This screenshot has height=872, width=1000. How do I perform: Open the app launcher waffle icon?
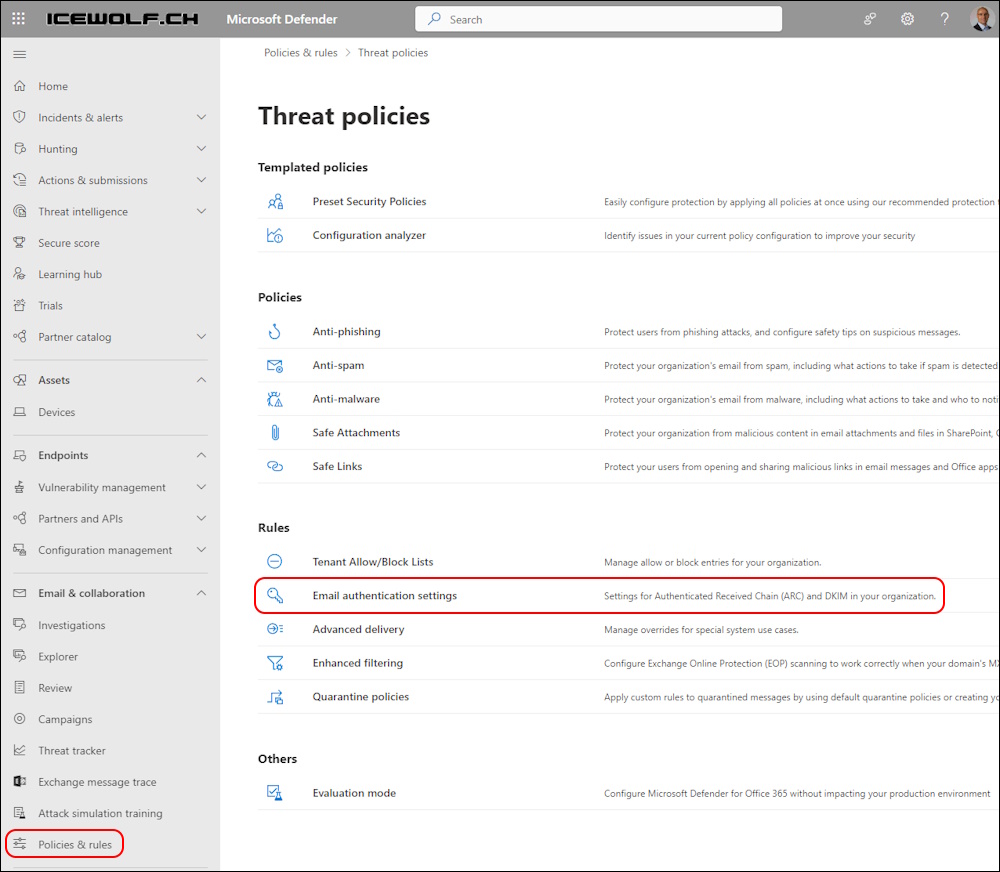coord(18,18)
